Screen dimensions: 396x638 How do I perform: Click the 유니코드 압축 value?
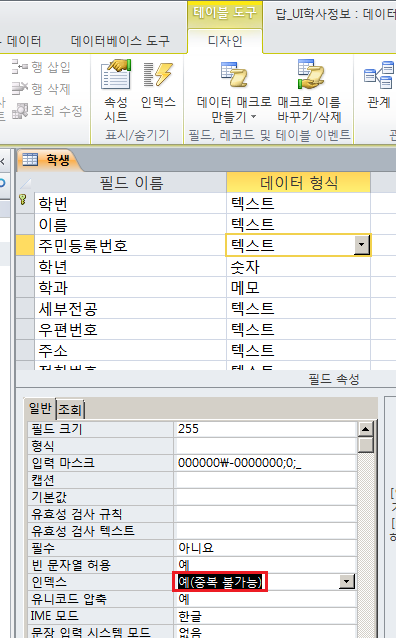click(x=265, y=599)
